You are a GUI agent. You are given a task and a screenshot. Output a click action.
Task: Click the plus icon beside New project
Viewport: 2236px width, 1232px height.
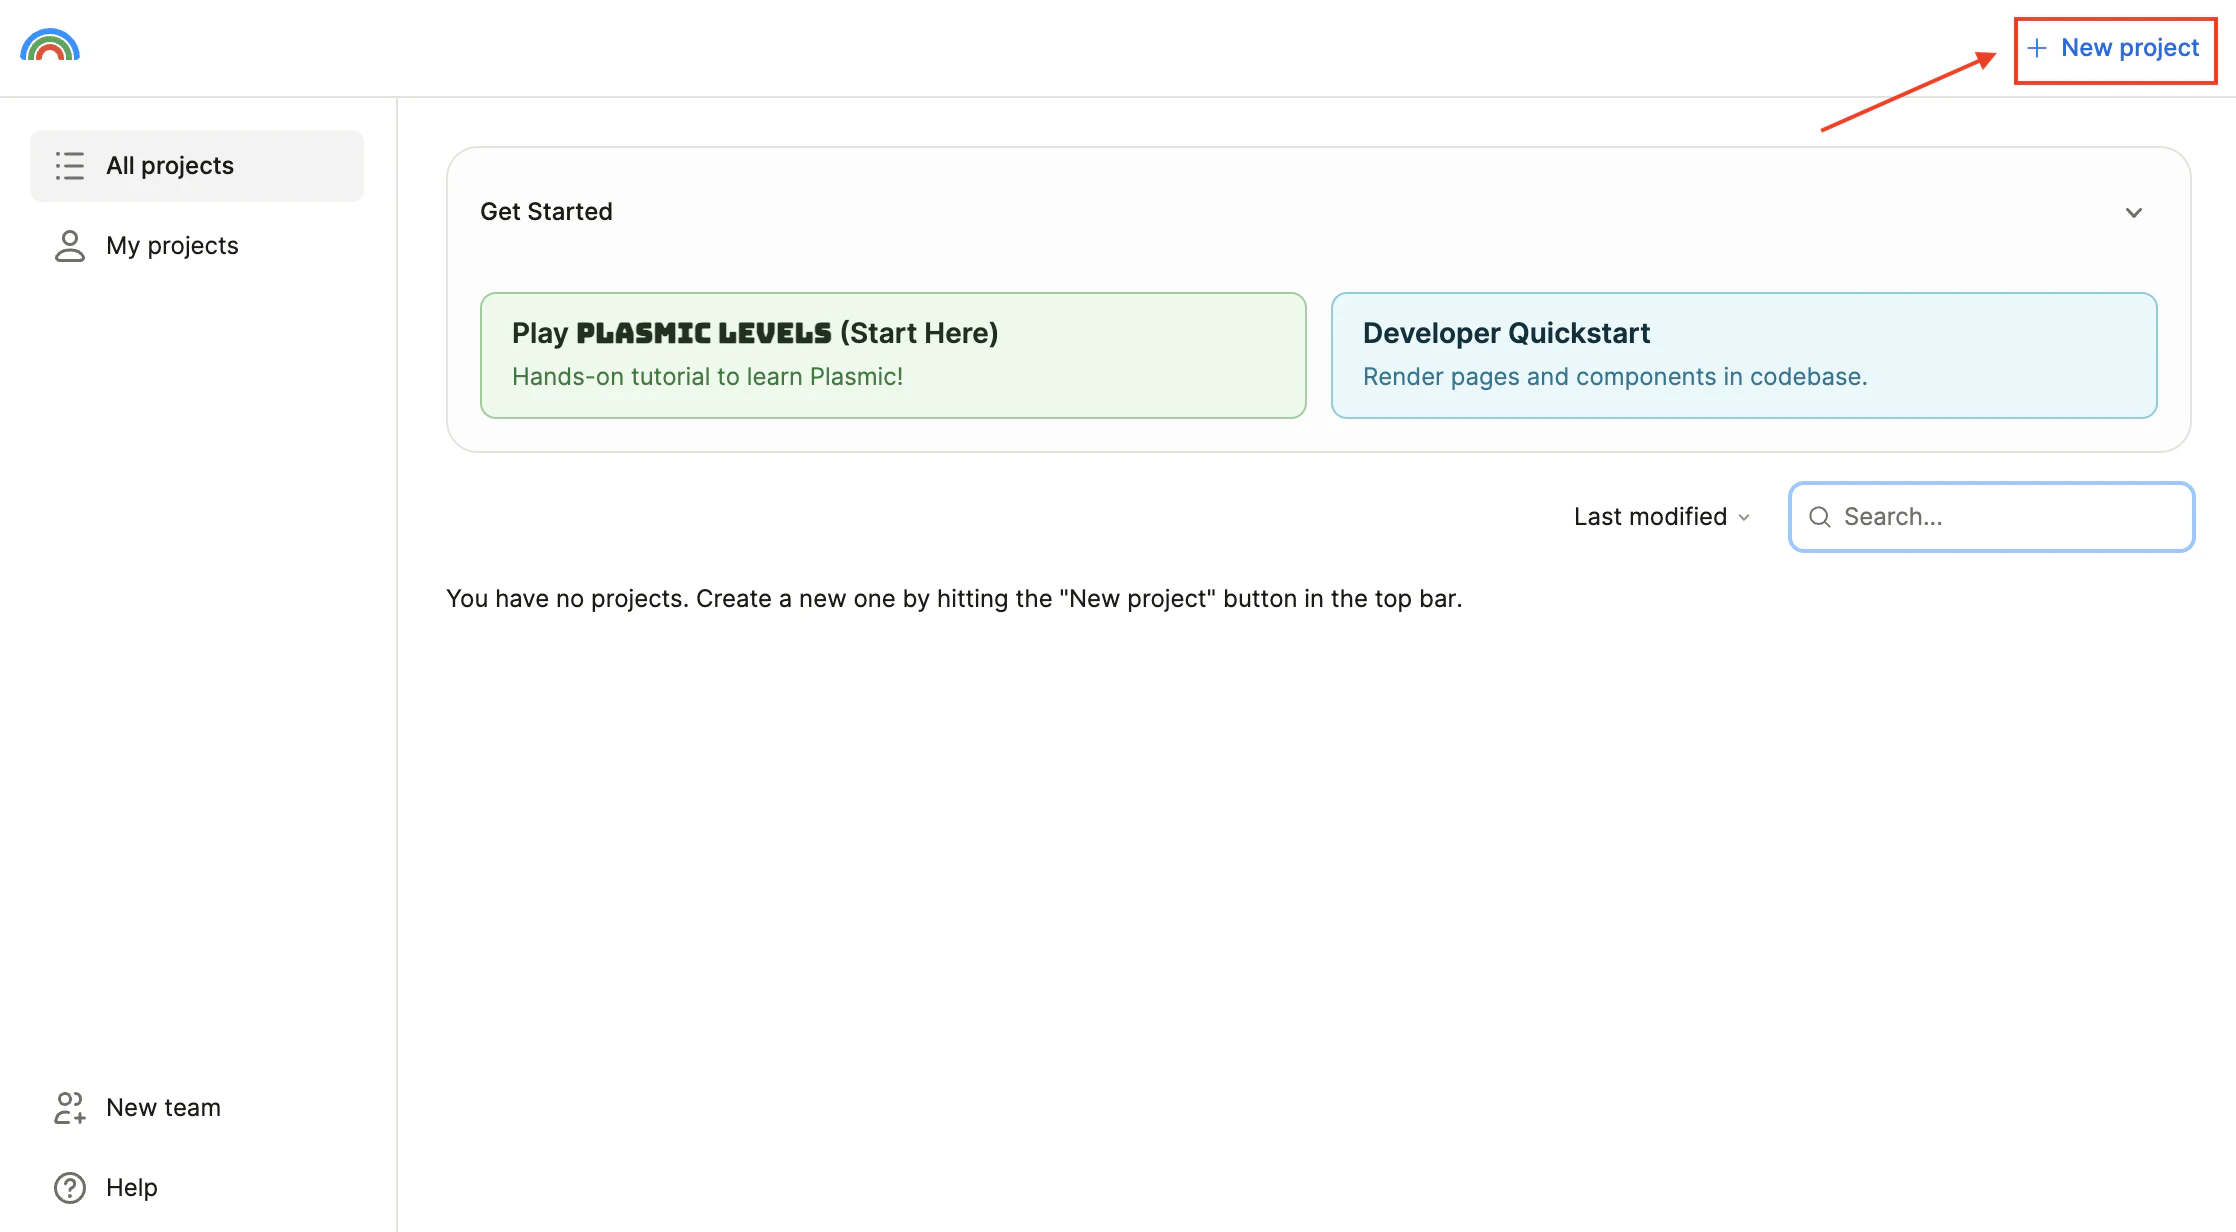(x=2037, y=48)
